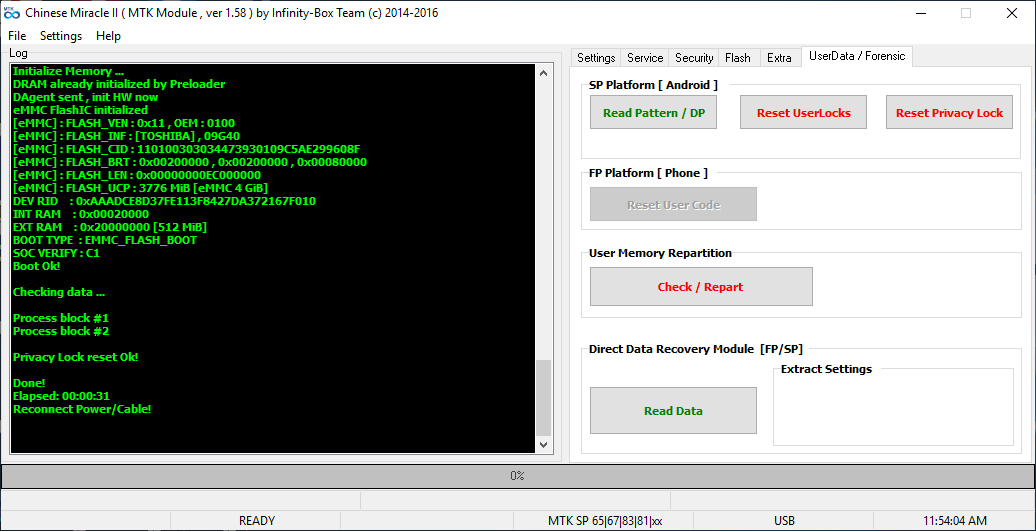Select the UserData / Forensic tab
Viewport: 1036px width, 531px height.
857,57
